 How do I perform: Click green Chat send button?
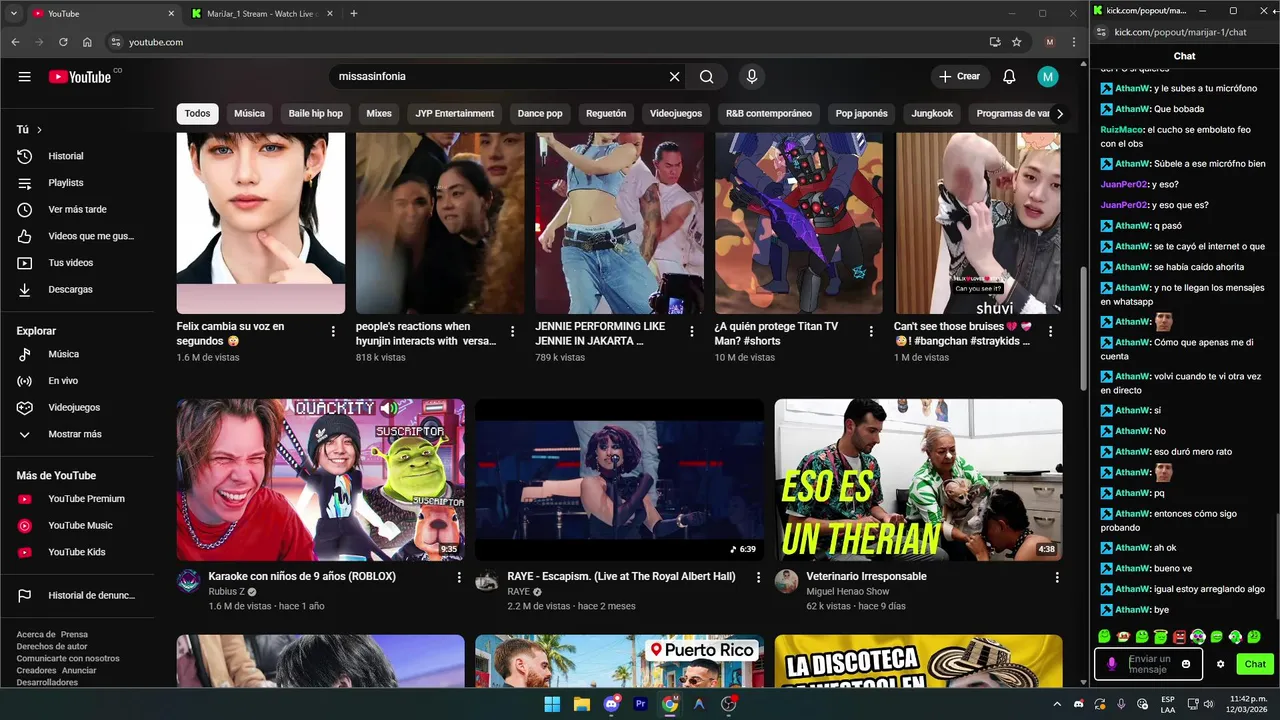pyautogui.click(x=1255, y=664)
